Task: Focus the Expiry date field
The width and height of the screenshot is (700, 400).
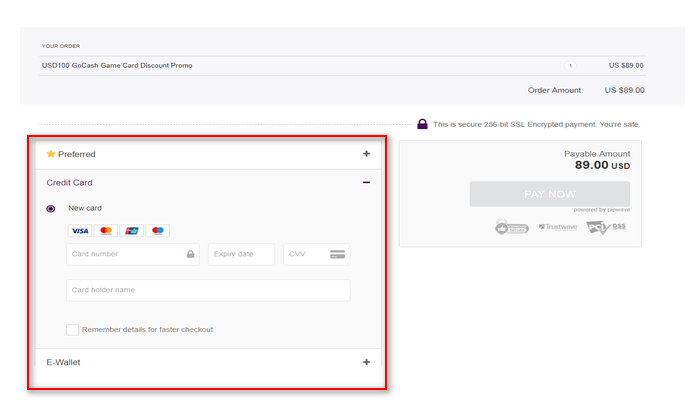Action: click(240, 254)
